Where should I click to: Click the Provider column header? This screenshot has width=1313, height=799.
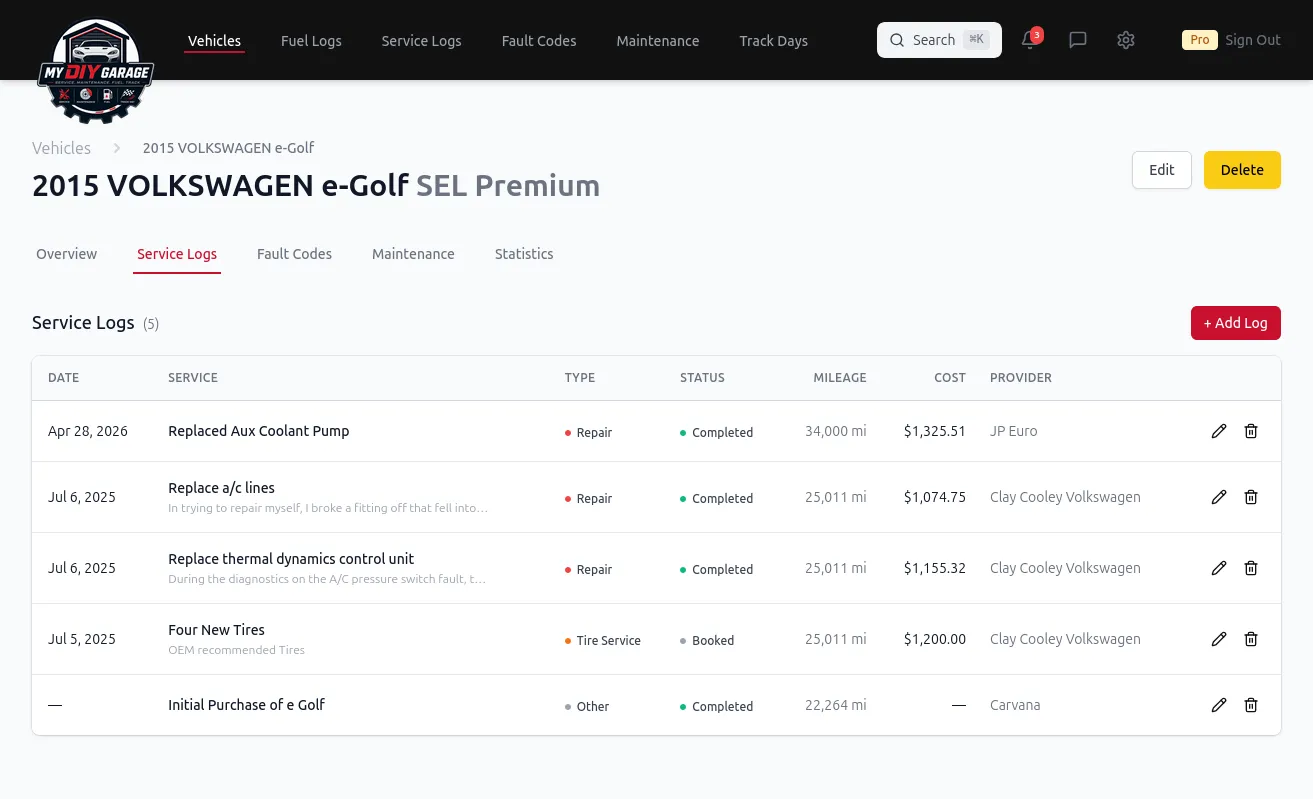click(x=1021, y=378)
